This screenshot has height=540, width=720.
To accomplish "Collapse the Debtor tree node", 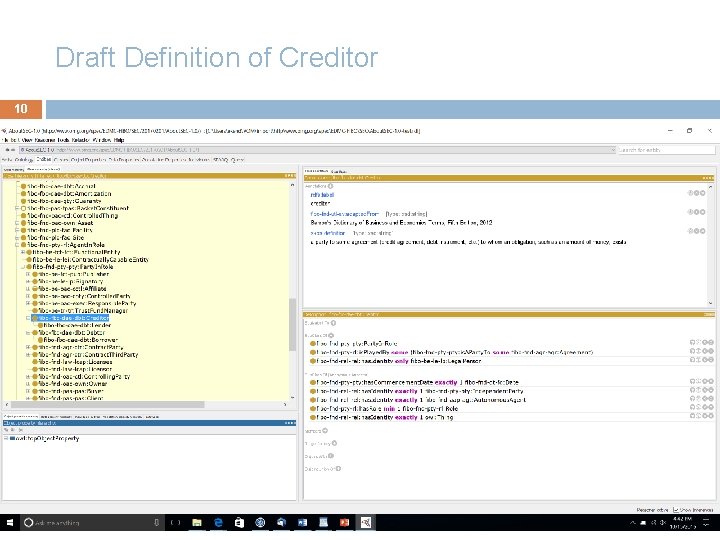I will coord(28,332).
